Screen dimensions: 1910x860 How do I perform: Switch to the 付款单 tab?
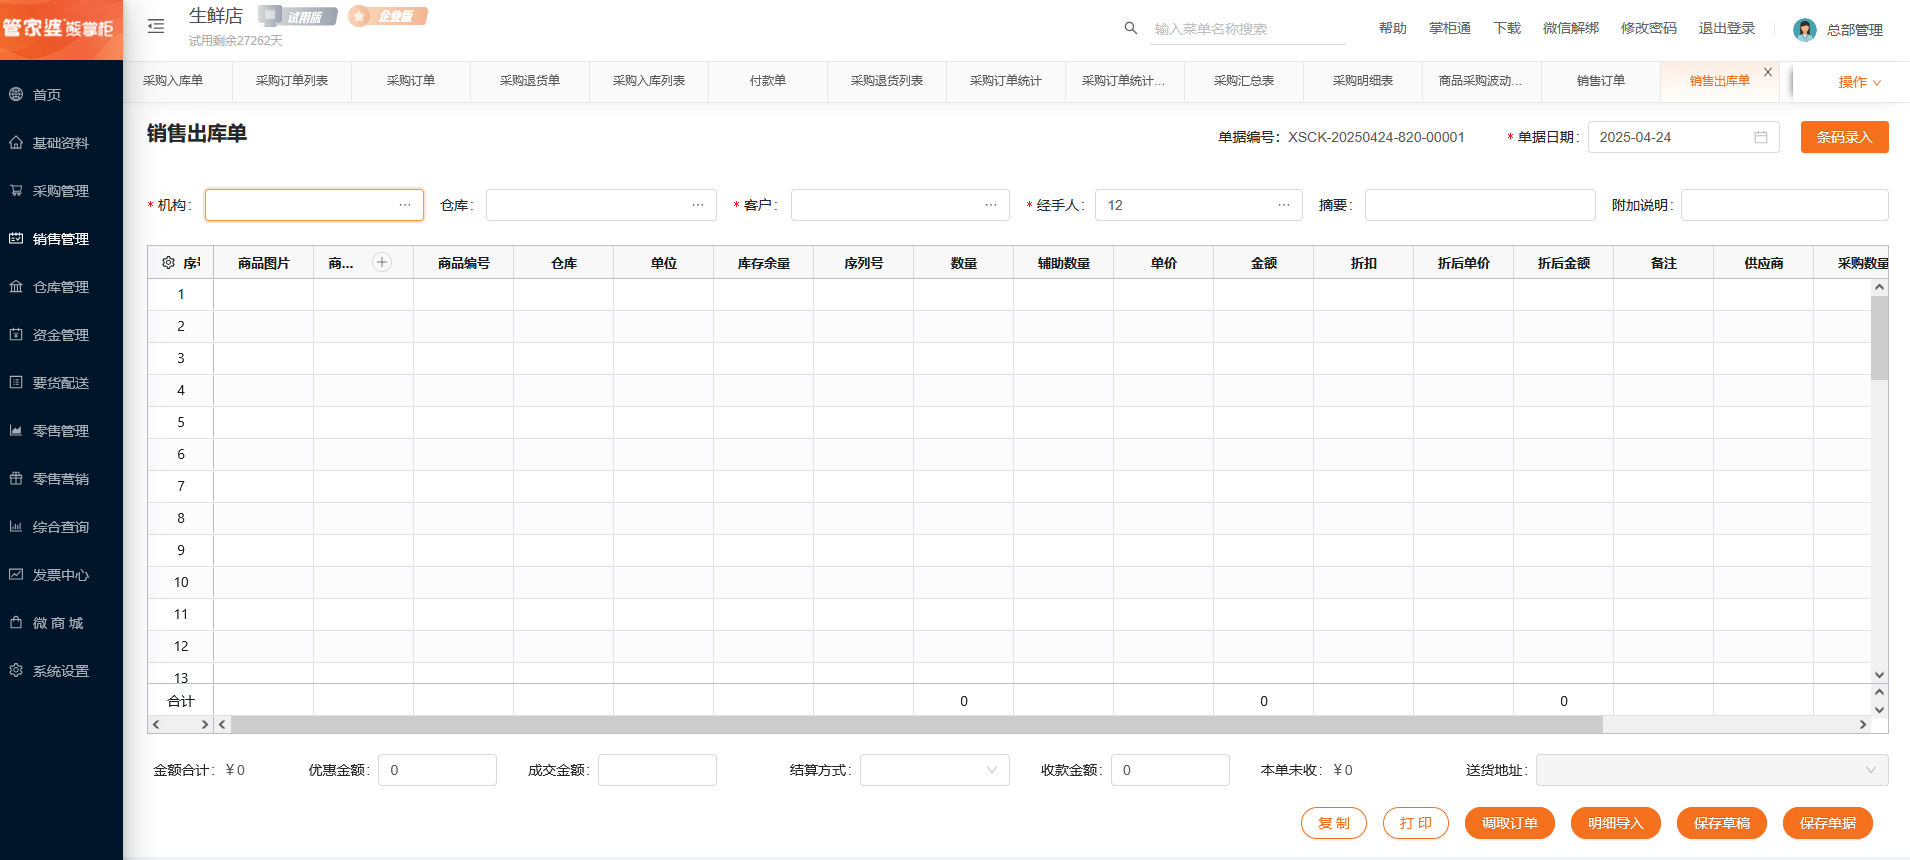(x=768, y=81)
